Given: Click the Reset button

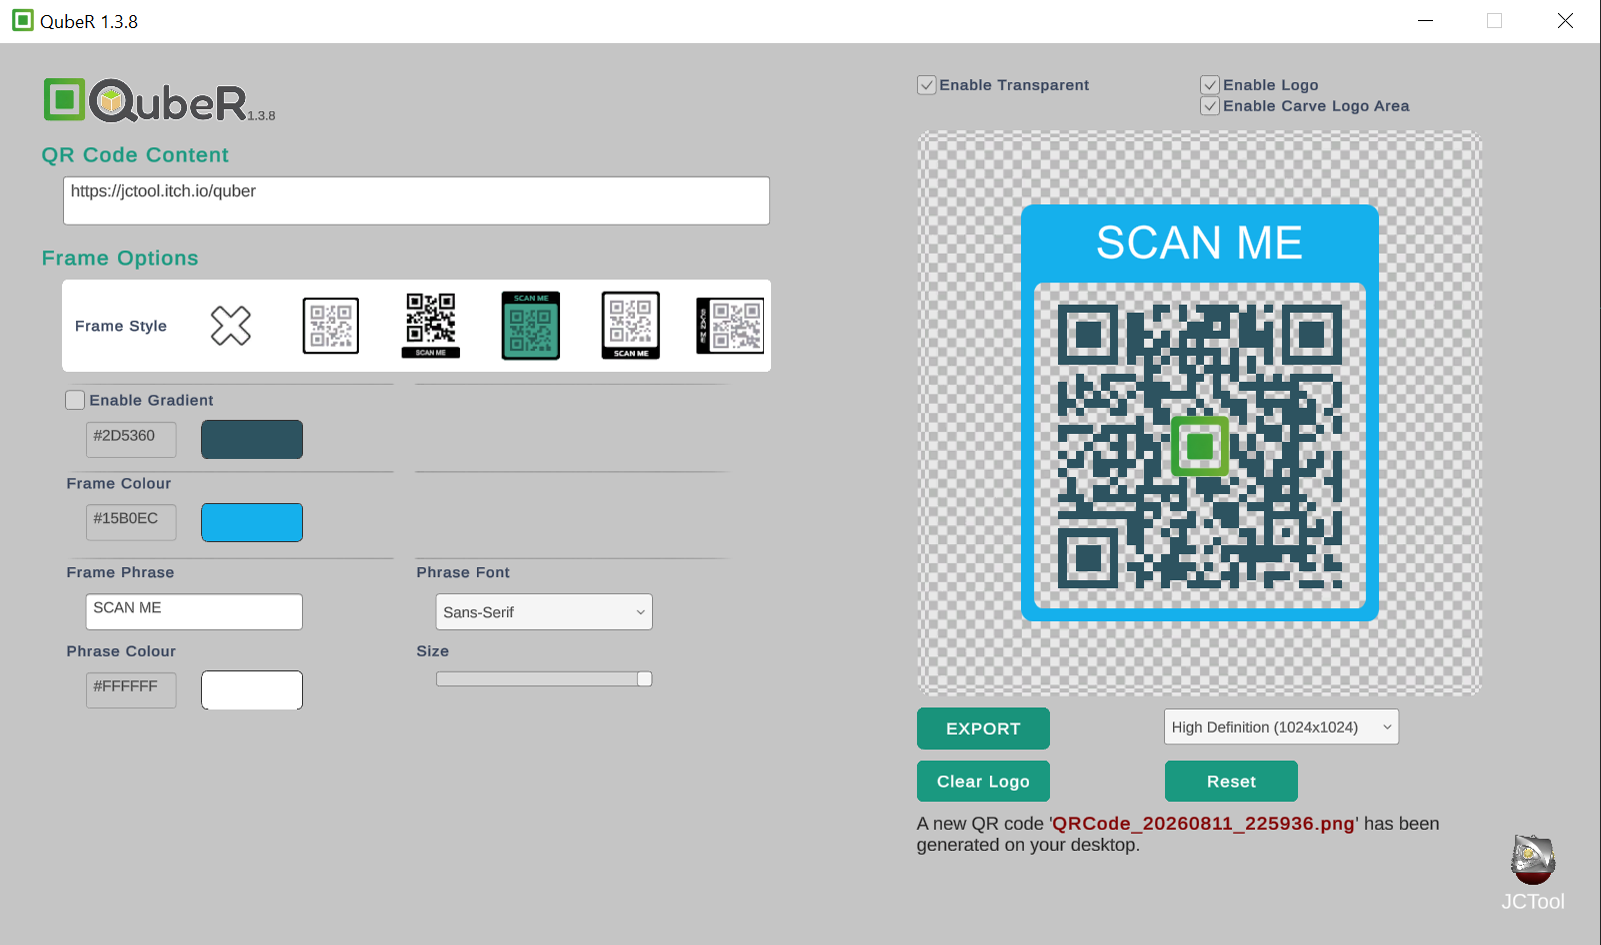Looking at the screenshot, I should (1231, 781).
